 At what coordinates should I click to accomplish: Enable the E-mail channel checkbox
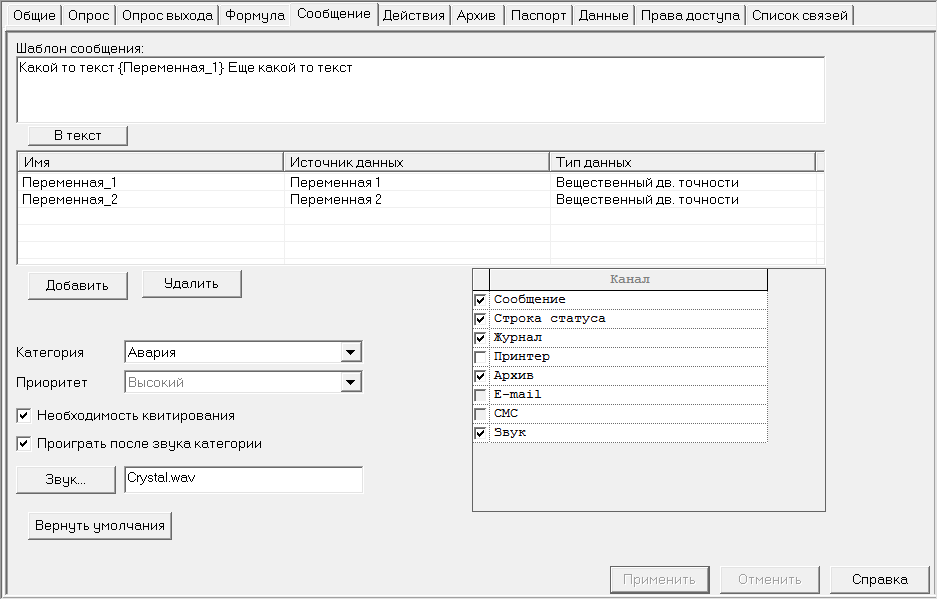pyautogui.click(x=480, y=395)
